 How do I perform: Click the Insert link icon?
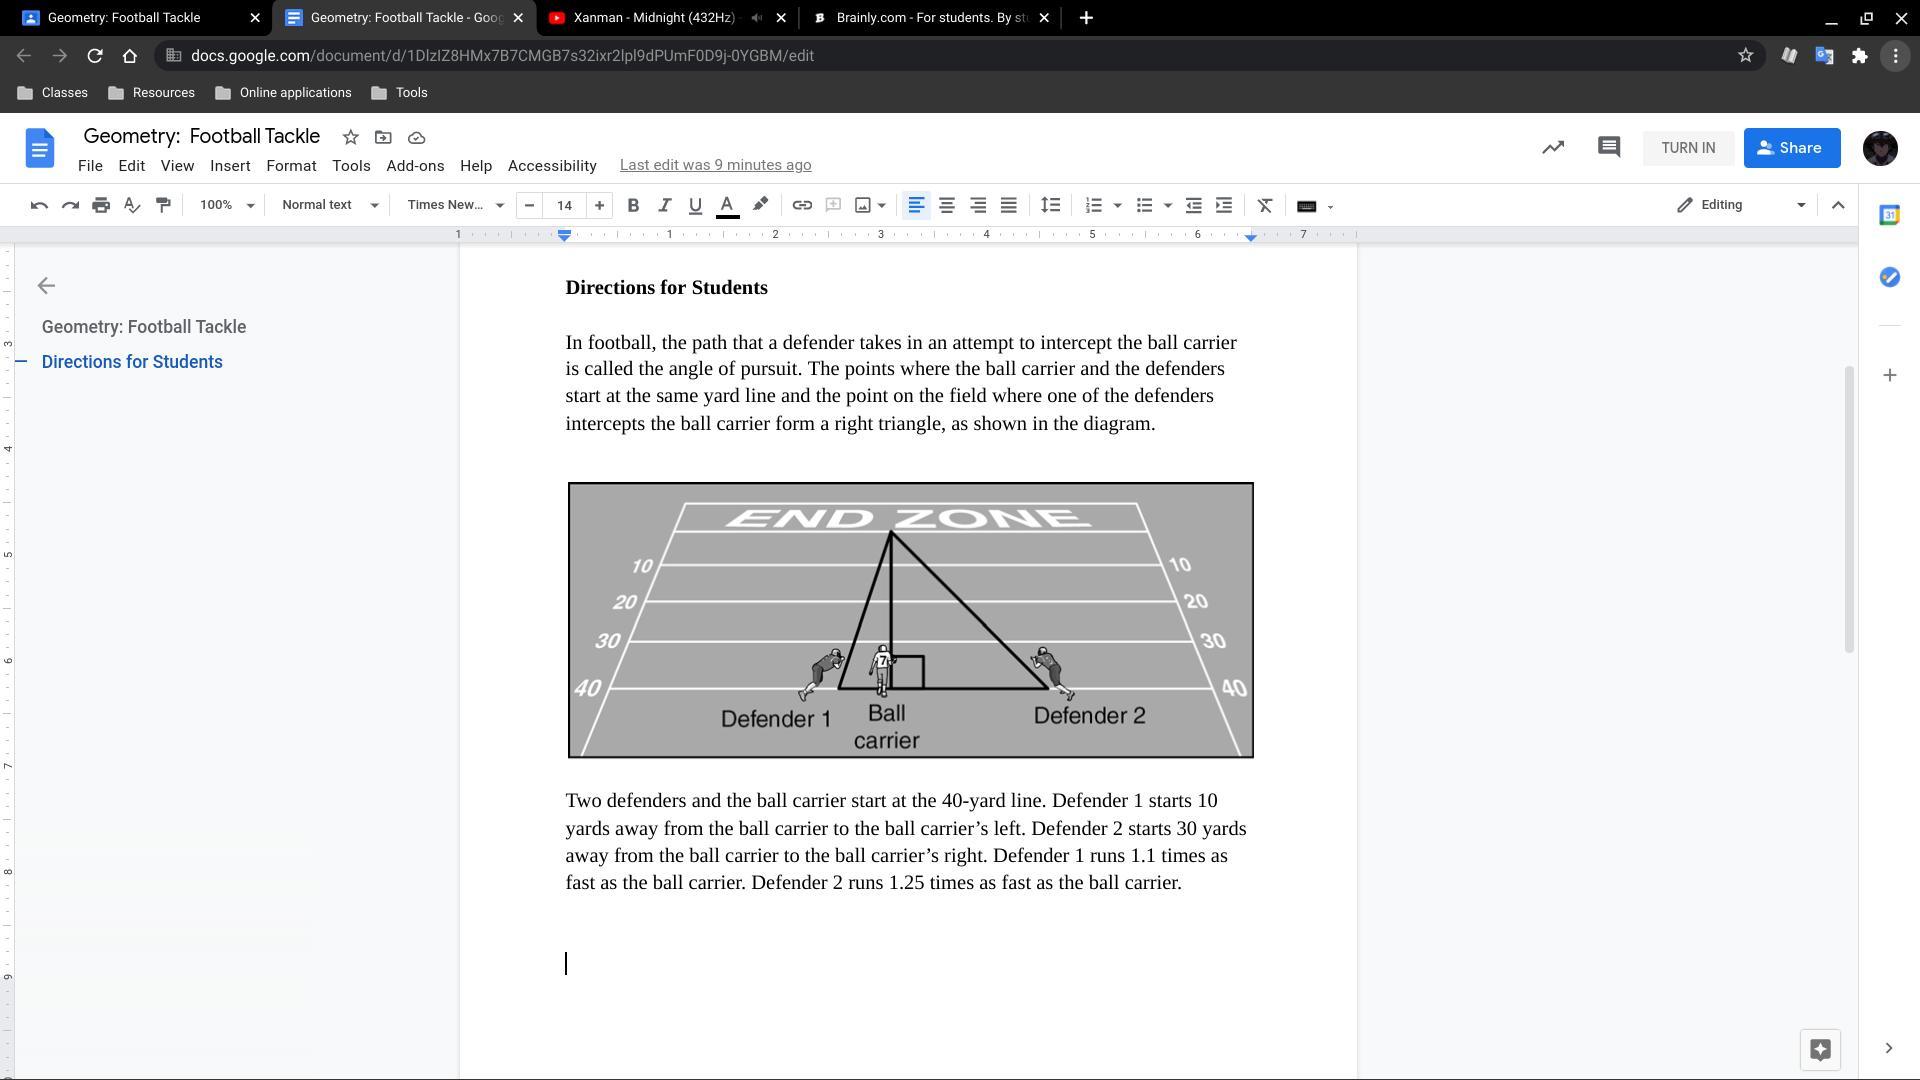tap(801, 205)
